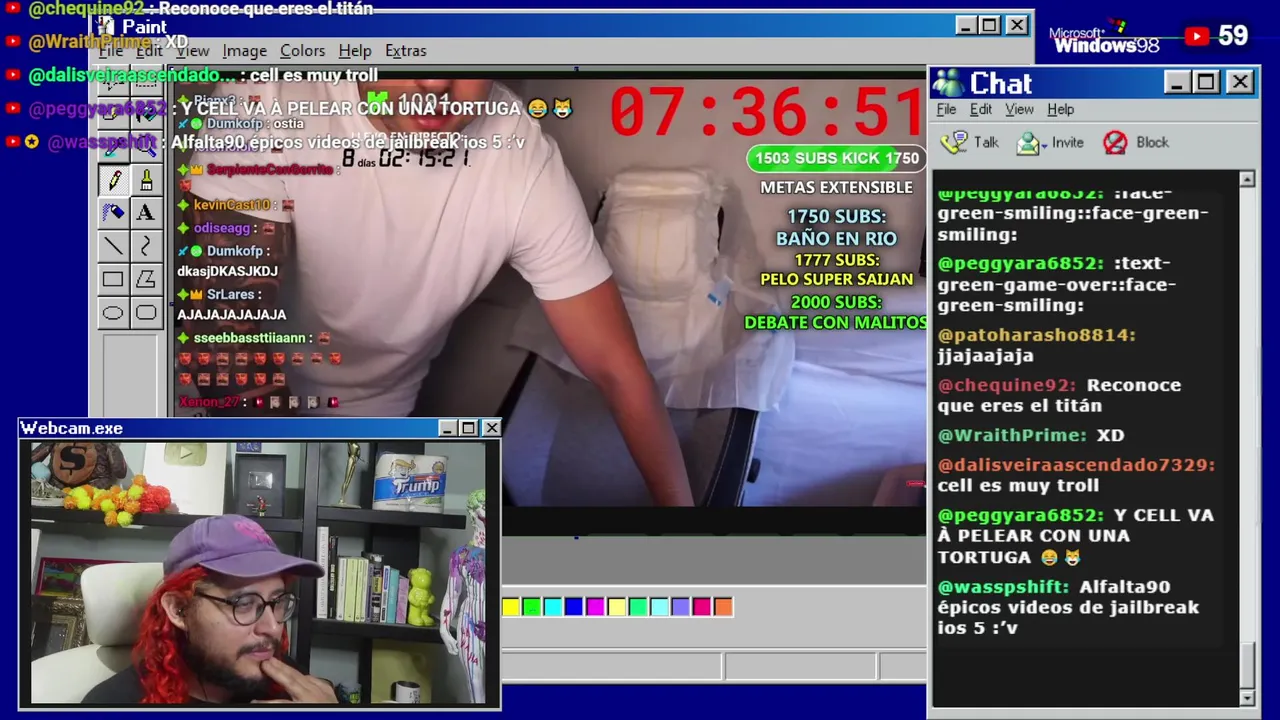This screenshot has width=1280, height=720.
Task: Pick the bright green color swatch
Action: 532,607
